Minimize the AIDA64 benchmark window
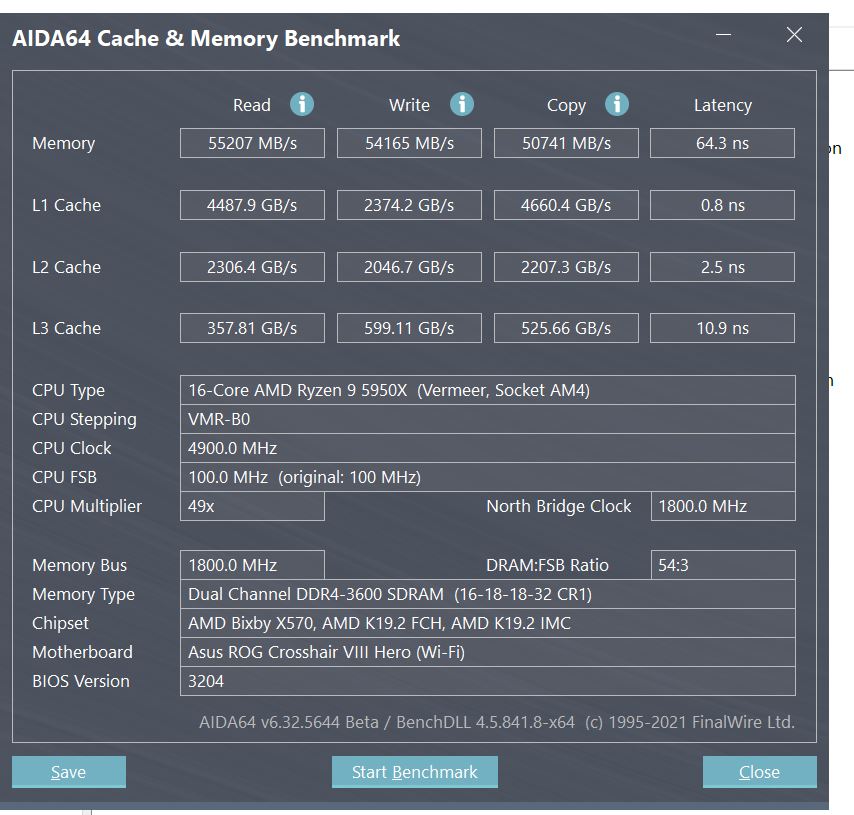Screen dimensions: 854x815 723,35
